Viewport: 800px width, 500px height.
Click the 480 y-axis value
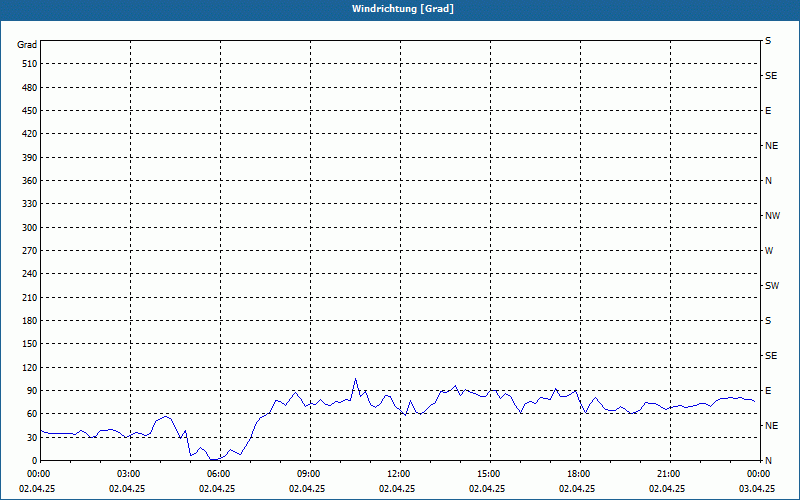coord(30,88)
